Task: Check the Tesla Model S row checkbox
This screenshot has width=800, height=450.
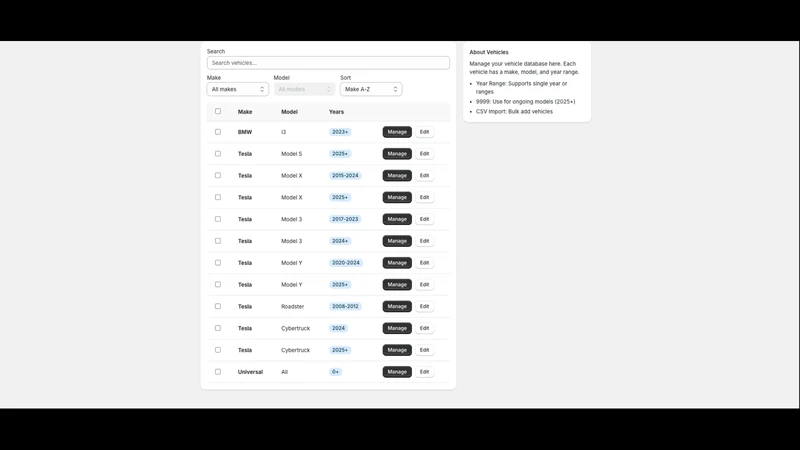Action: coord(218,154)
